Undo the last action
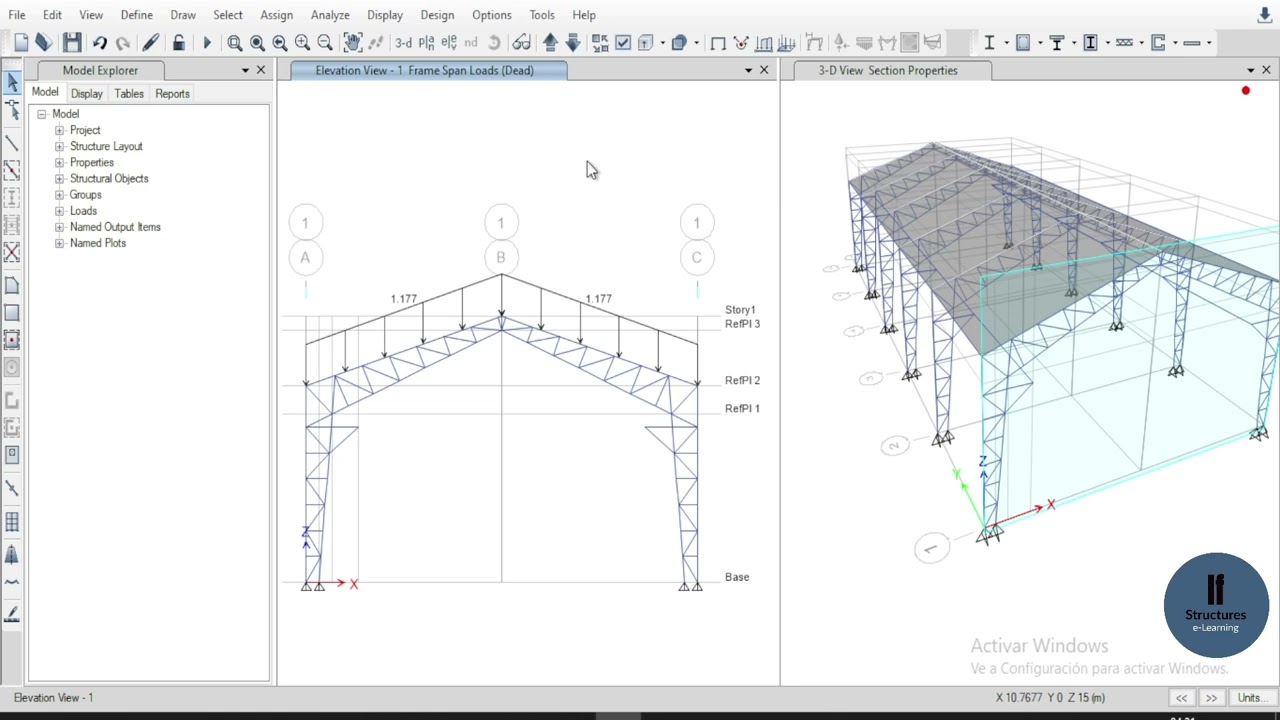 pyautogui.click(x=100, y=42)
